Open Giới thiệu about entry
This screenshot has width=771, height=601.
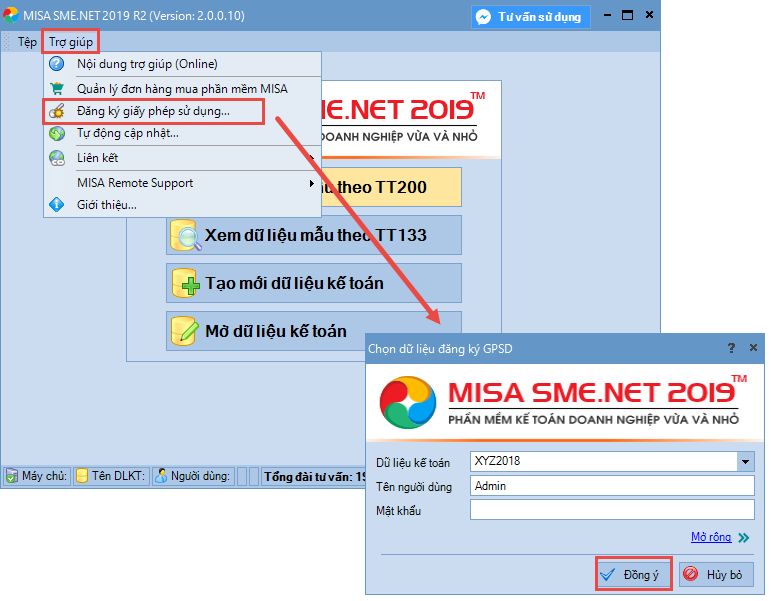tap(182, 205)
